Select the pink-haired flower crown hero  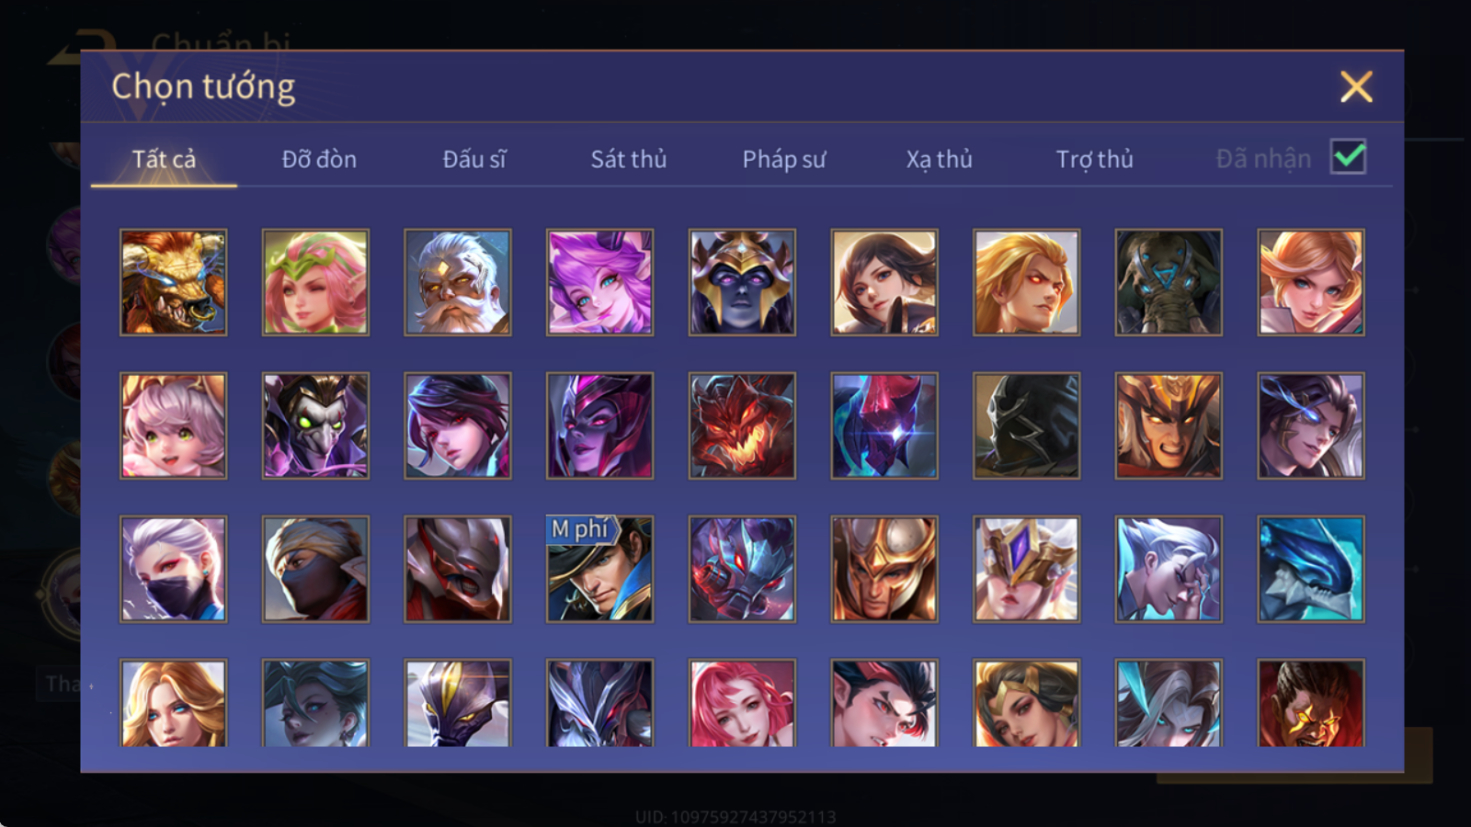pyautogui.click(x=315, y=282)
